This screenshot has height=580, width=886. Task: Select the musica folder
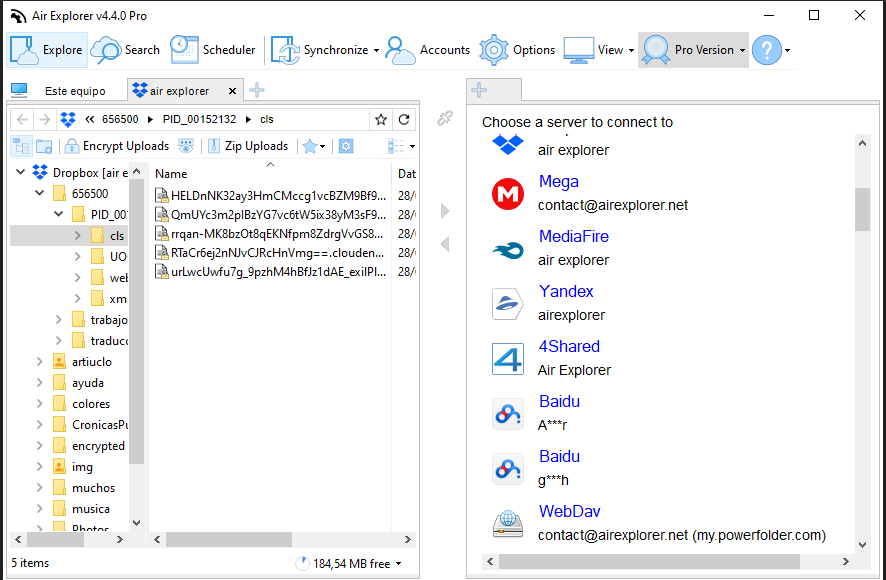90,509
